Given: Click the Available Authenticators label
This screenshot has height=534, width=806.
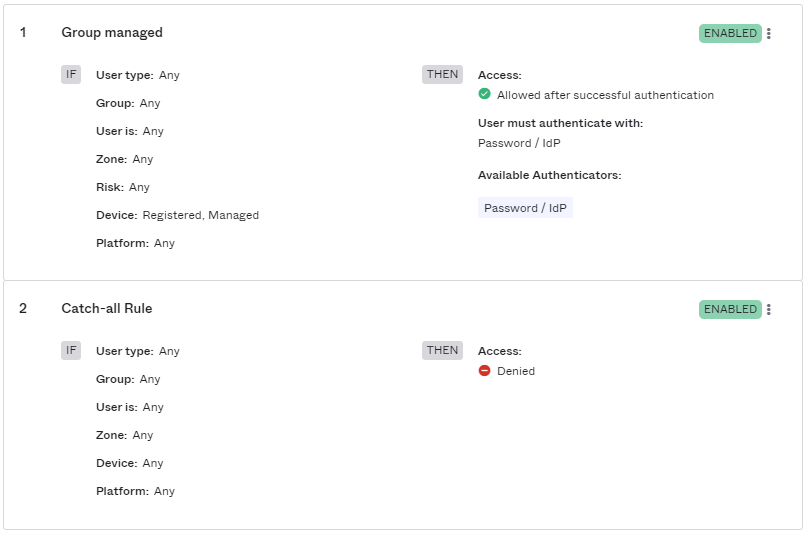Looking at the screenshot, I should (x=549, y=175).
